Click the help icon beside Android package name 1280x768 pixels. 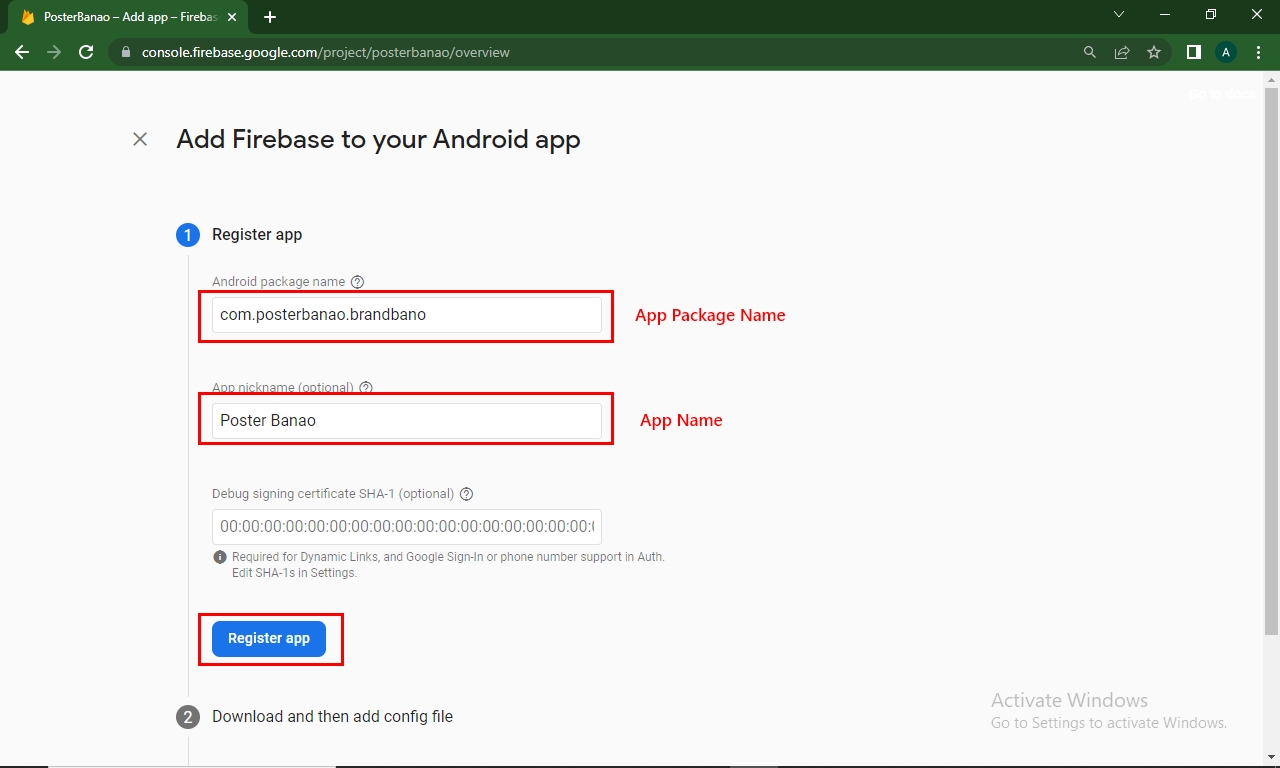click(358, 282)
